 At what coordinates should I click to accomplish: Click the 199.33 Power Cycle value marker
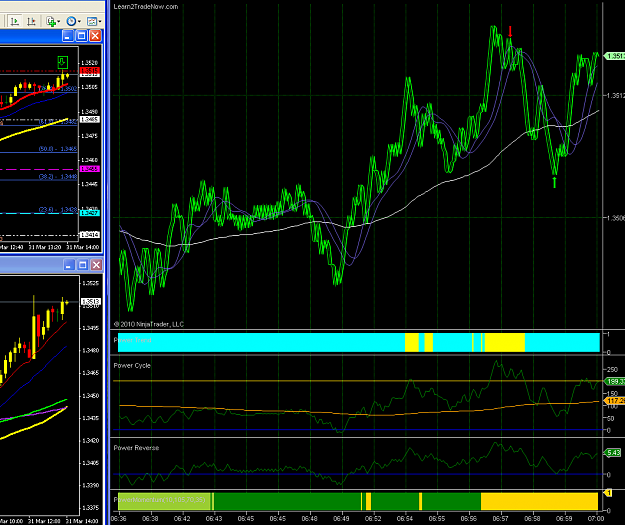pyautogui.click(x=615, y=381)
